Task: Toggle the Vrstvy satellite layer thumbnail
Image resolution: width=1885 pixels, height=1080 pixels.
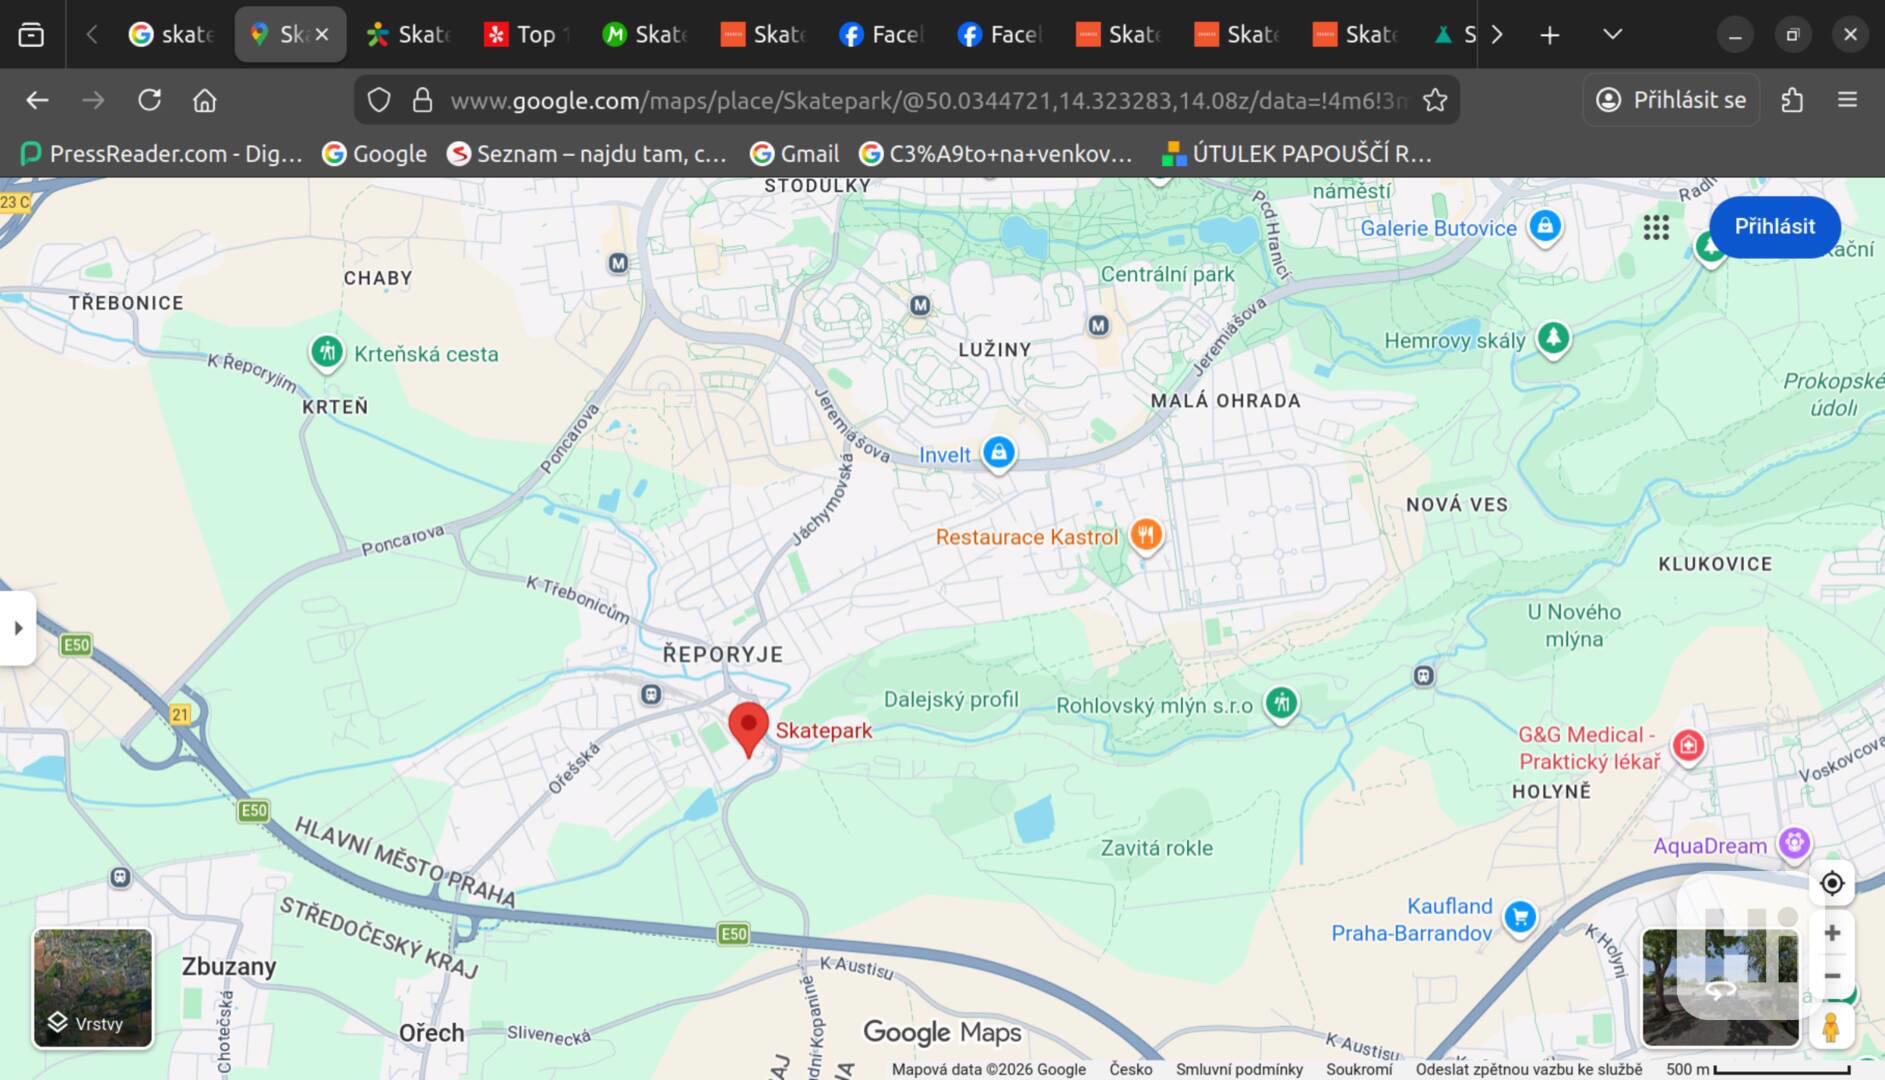Action: (93, 988)
